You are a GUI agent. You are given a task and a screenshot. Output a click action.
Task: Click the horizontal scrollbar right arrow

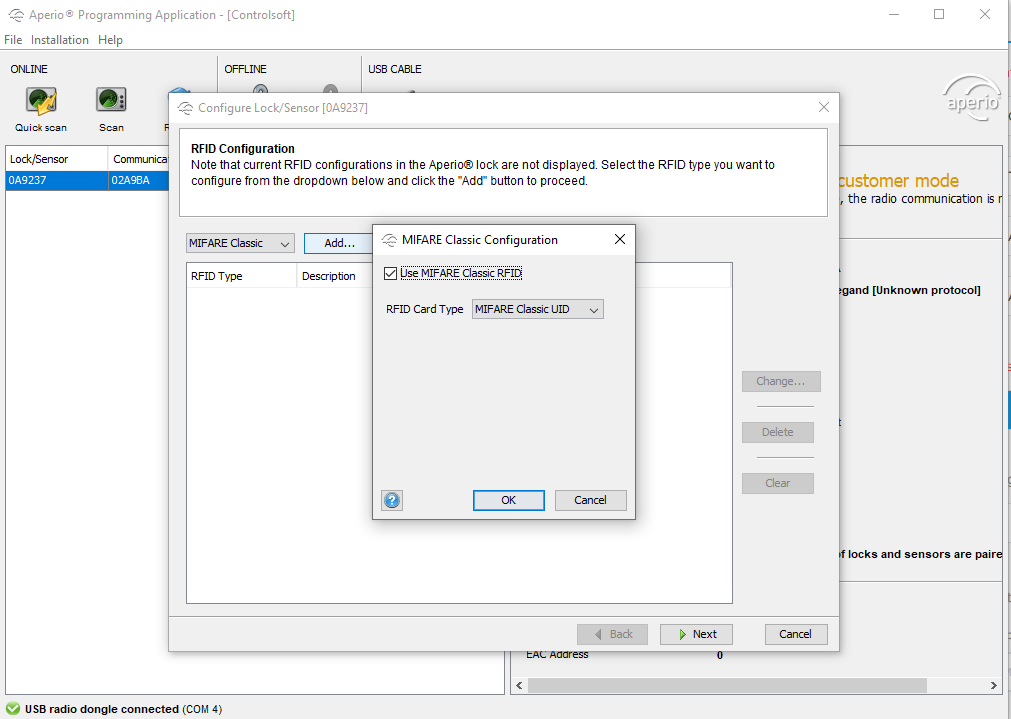pyautogui.click(x=993, y=685)
